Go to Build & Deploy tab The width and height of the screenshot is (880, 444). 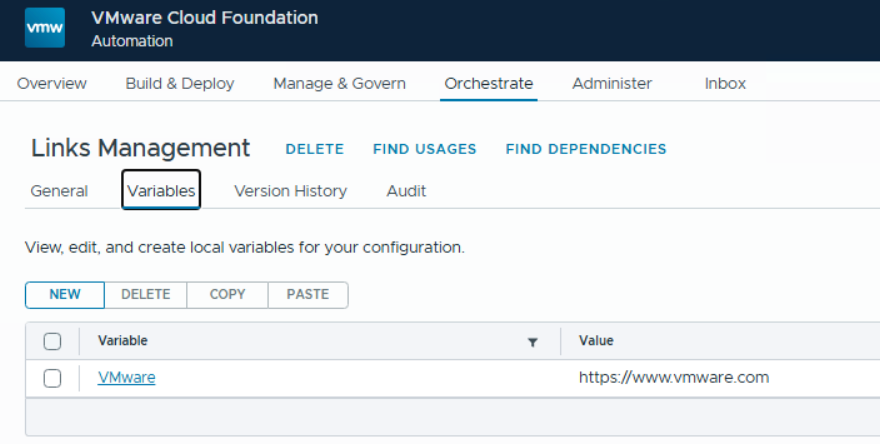[x=180, y=84]
